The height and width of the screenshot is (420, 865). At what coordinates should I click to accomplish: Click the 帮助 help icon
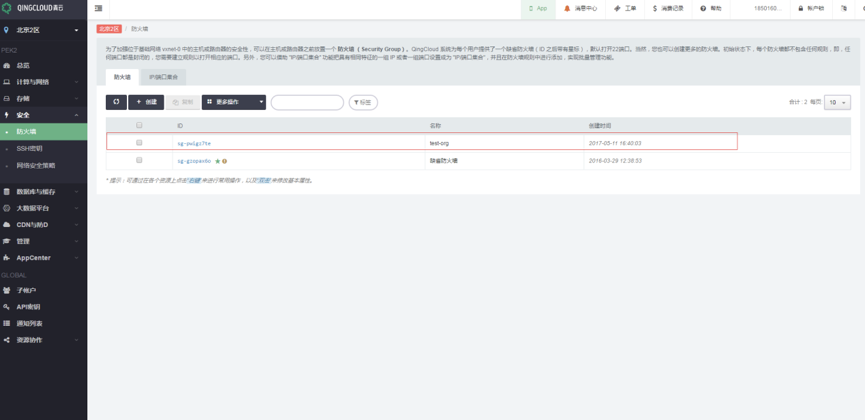(x=710, y=8)
